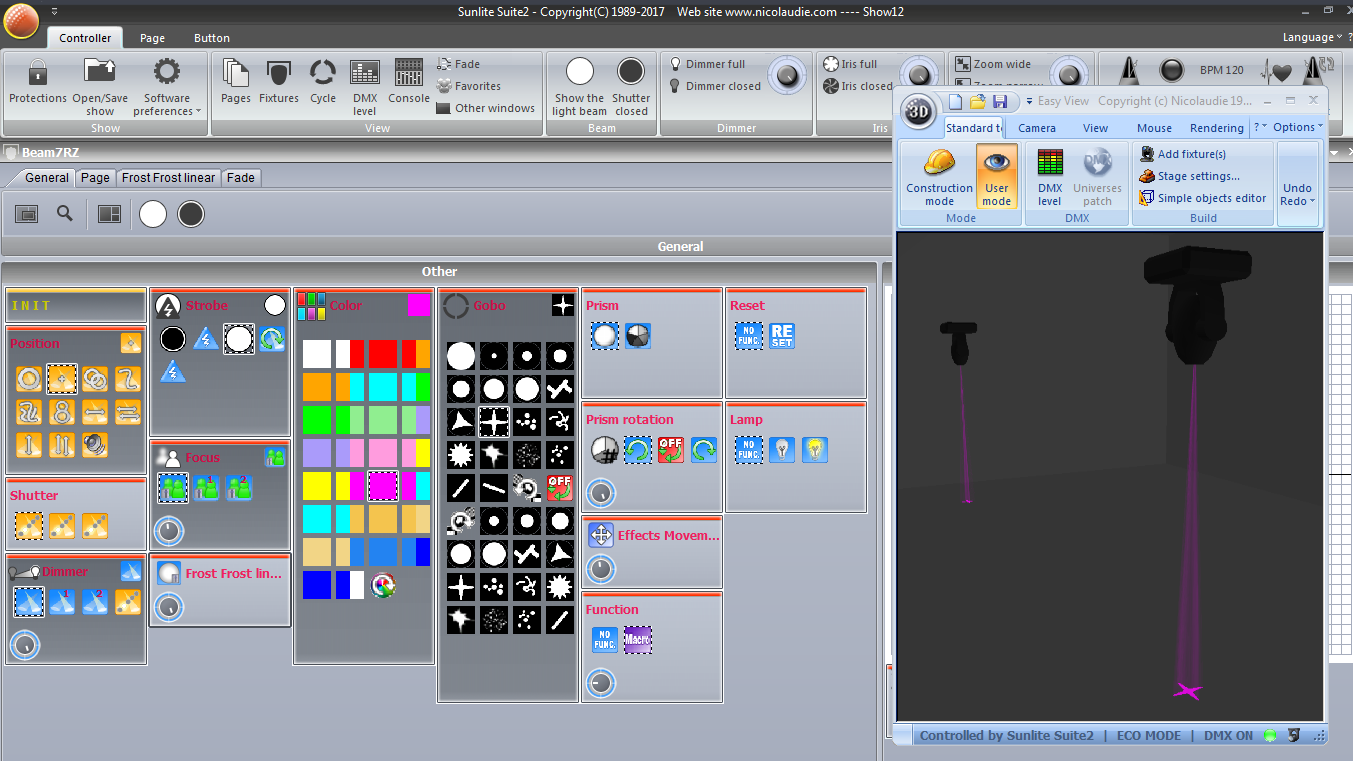
Task: Toggle the dark circle beam button in Beam7RZ toolbar
Action: 191,213
